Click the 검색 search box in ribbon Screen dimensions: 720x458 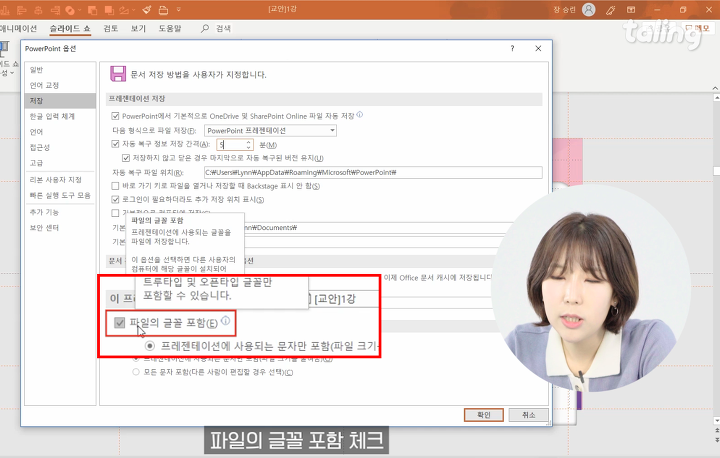tap(223, 28)
